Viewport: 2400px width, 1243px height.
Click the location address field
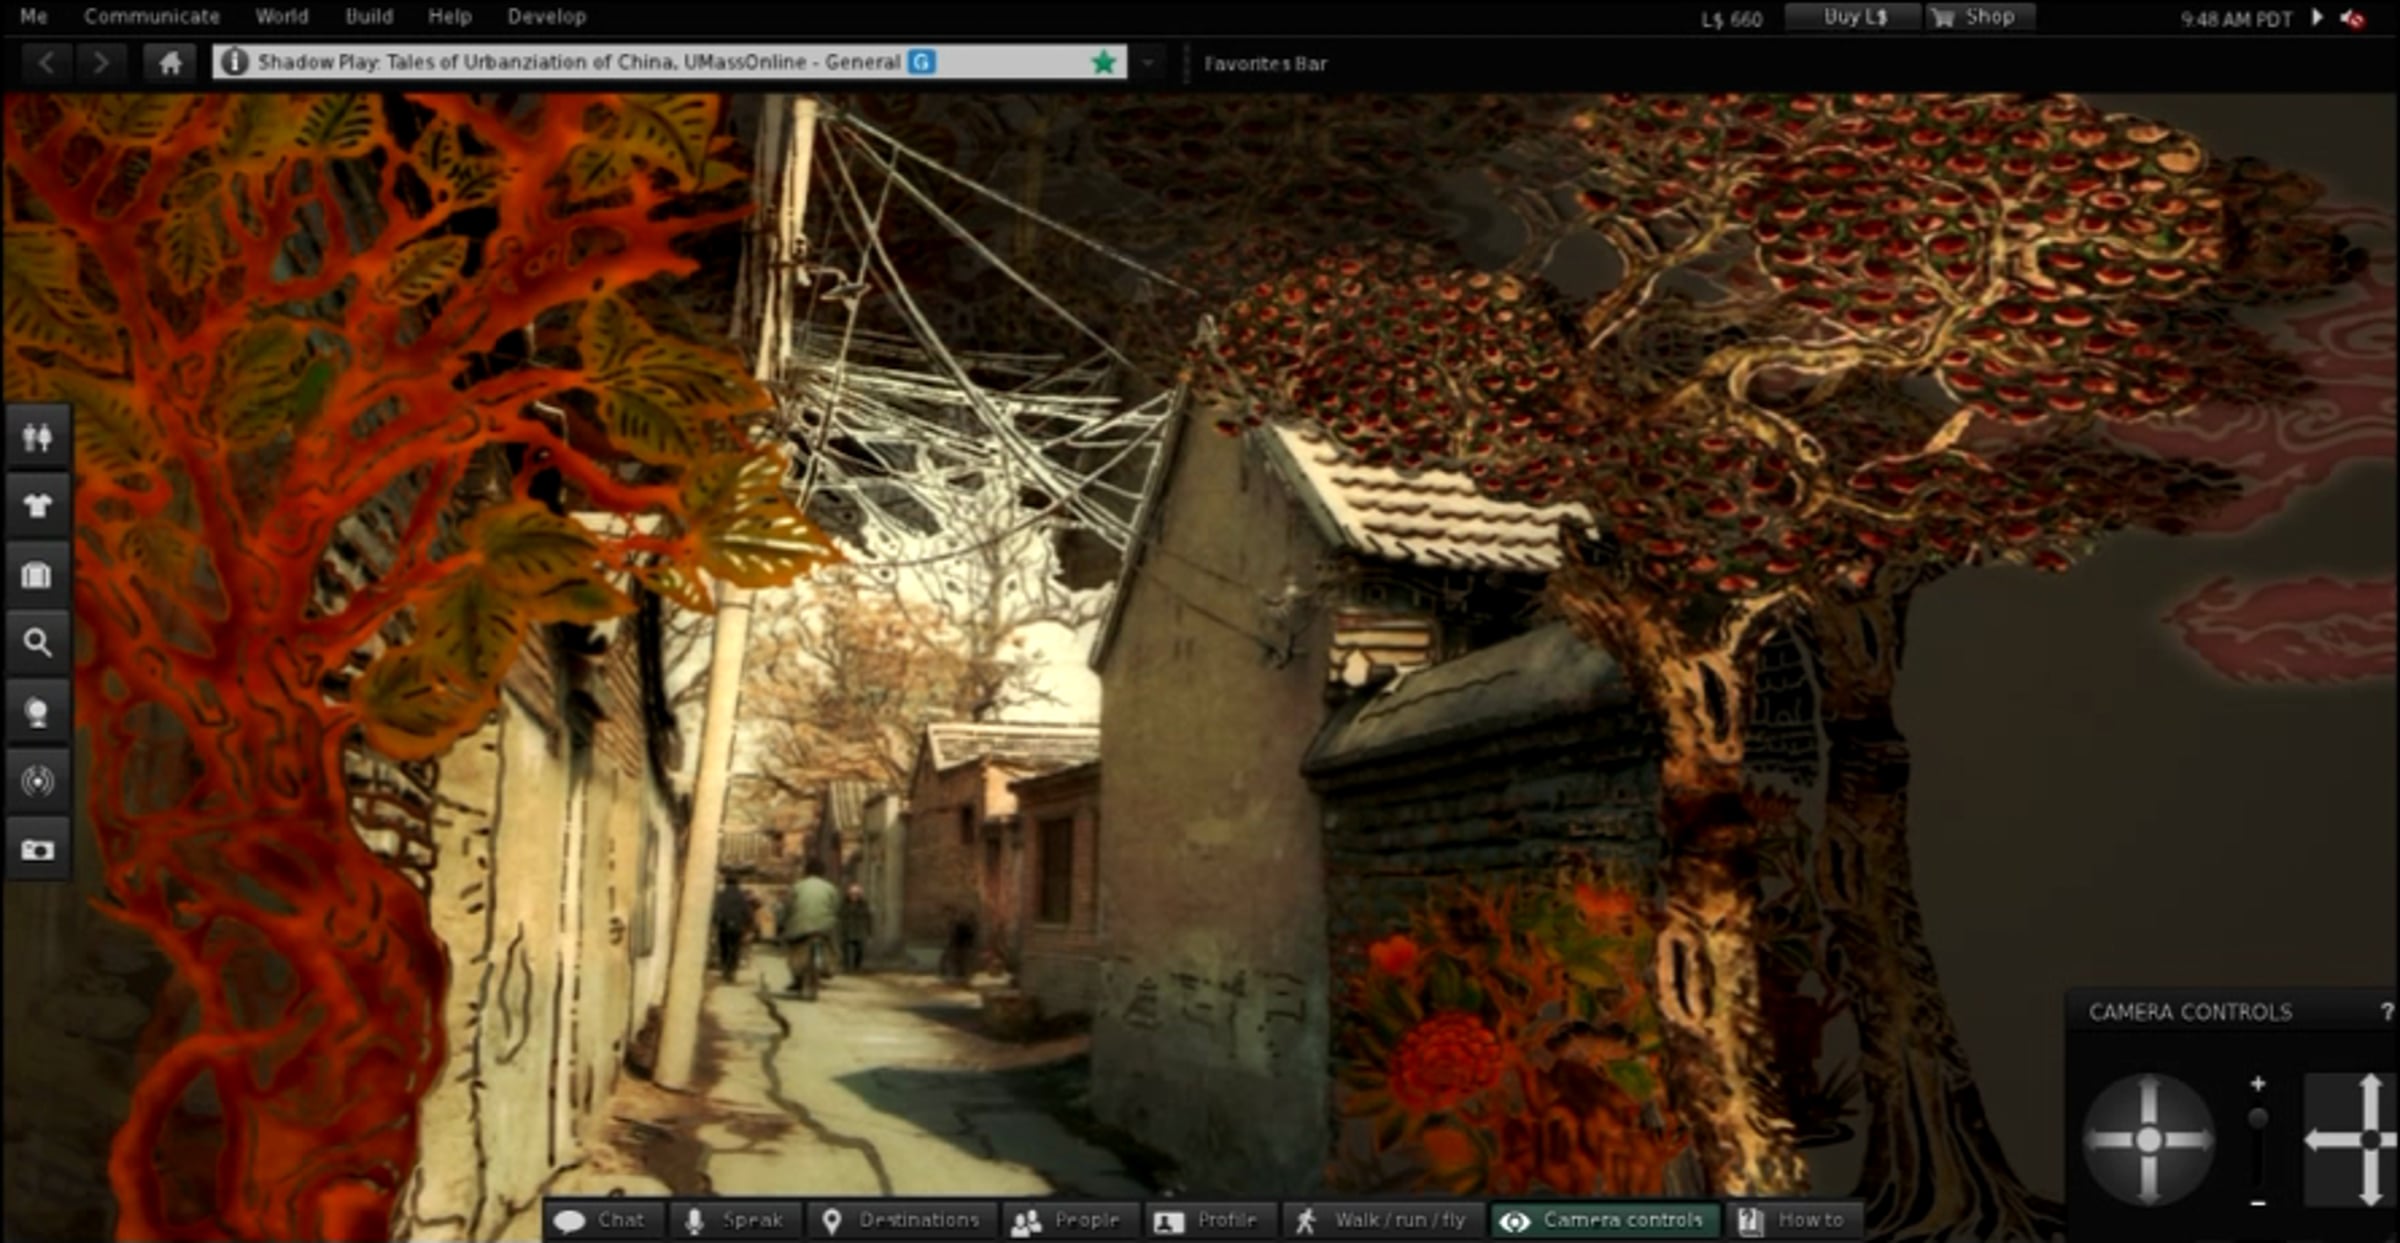[670, 62]
